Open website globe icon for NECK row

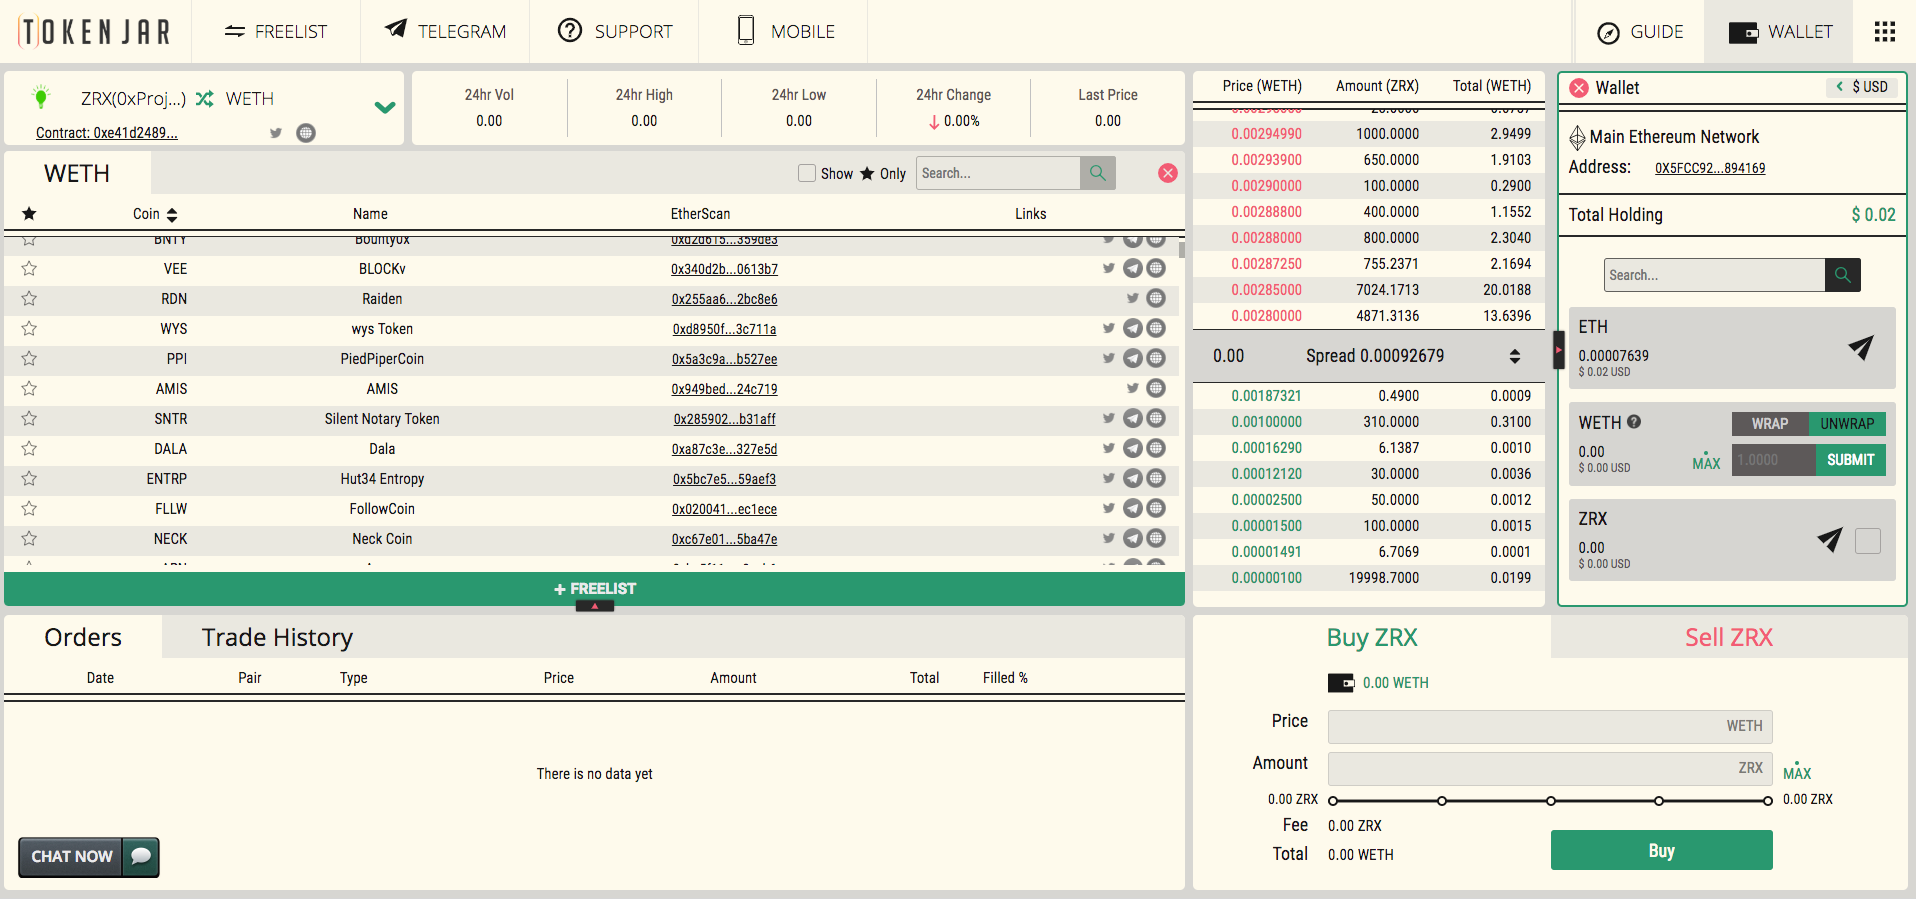coord(1156,538)
